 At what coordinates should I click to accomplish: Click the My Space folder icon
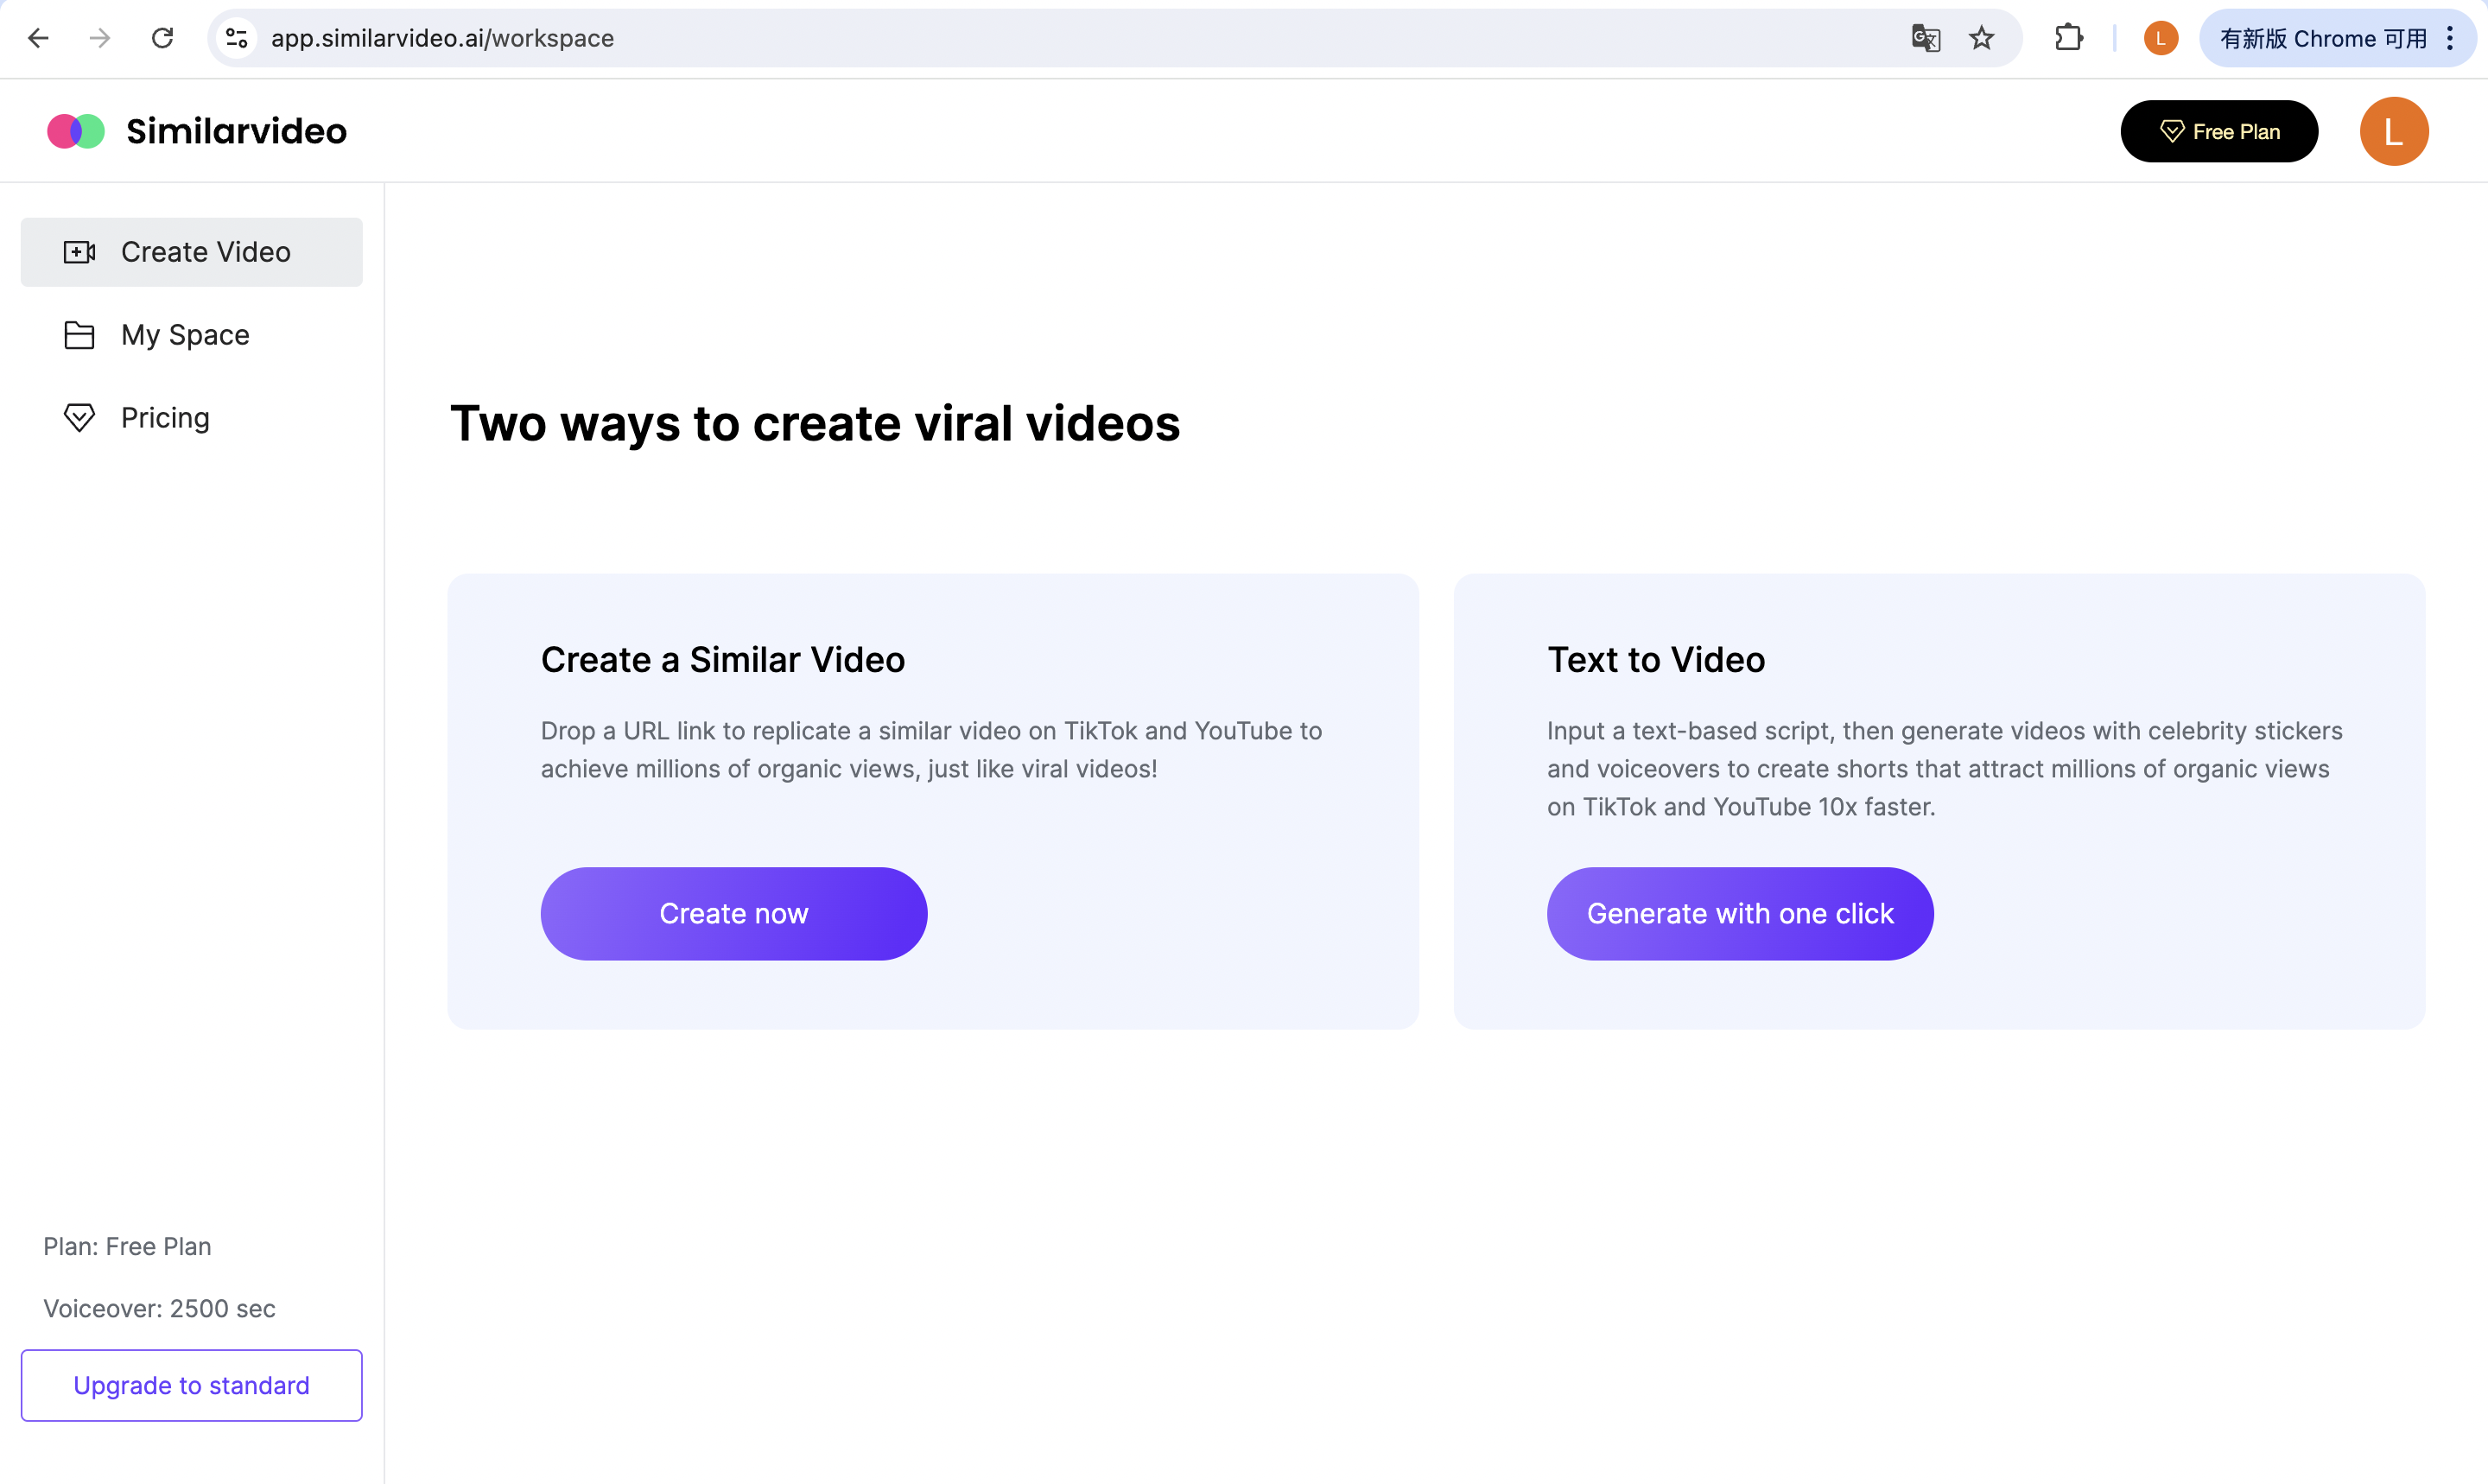[79, 335]
